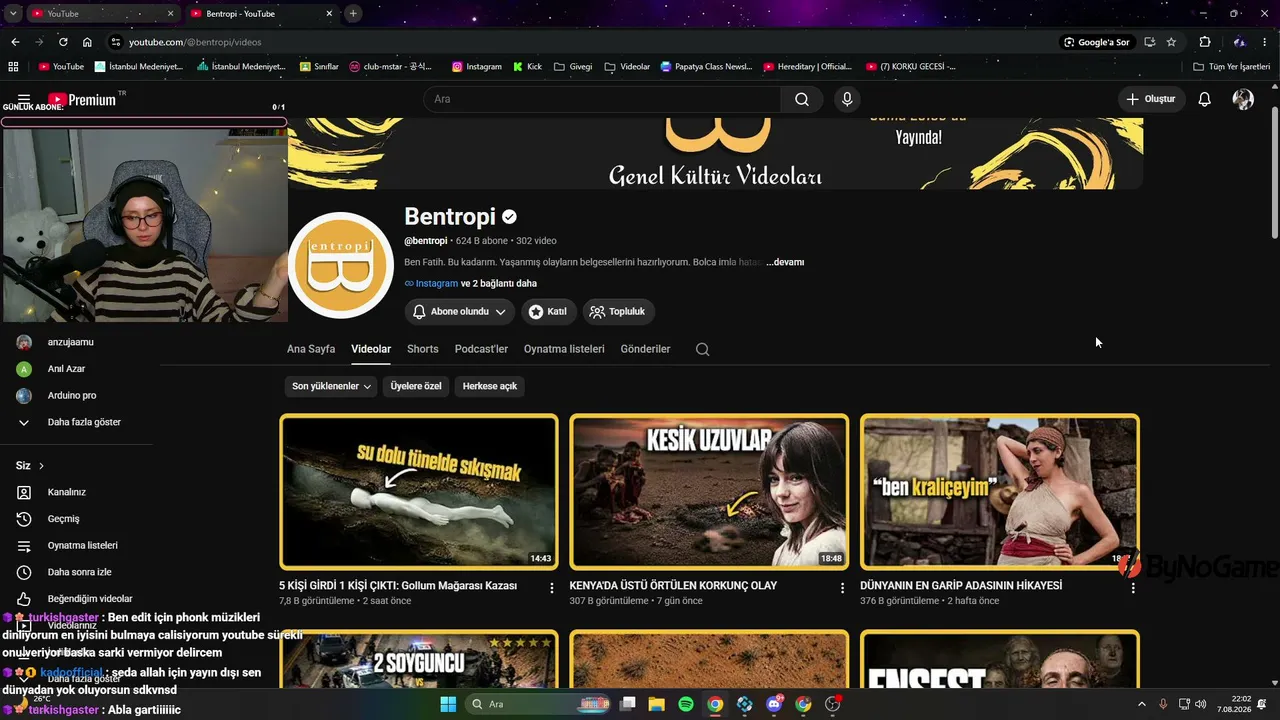
Task: Open YouTube notifications bell
Action: pyautogui.click(x=1205, y=99)
